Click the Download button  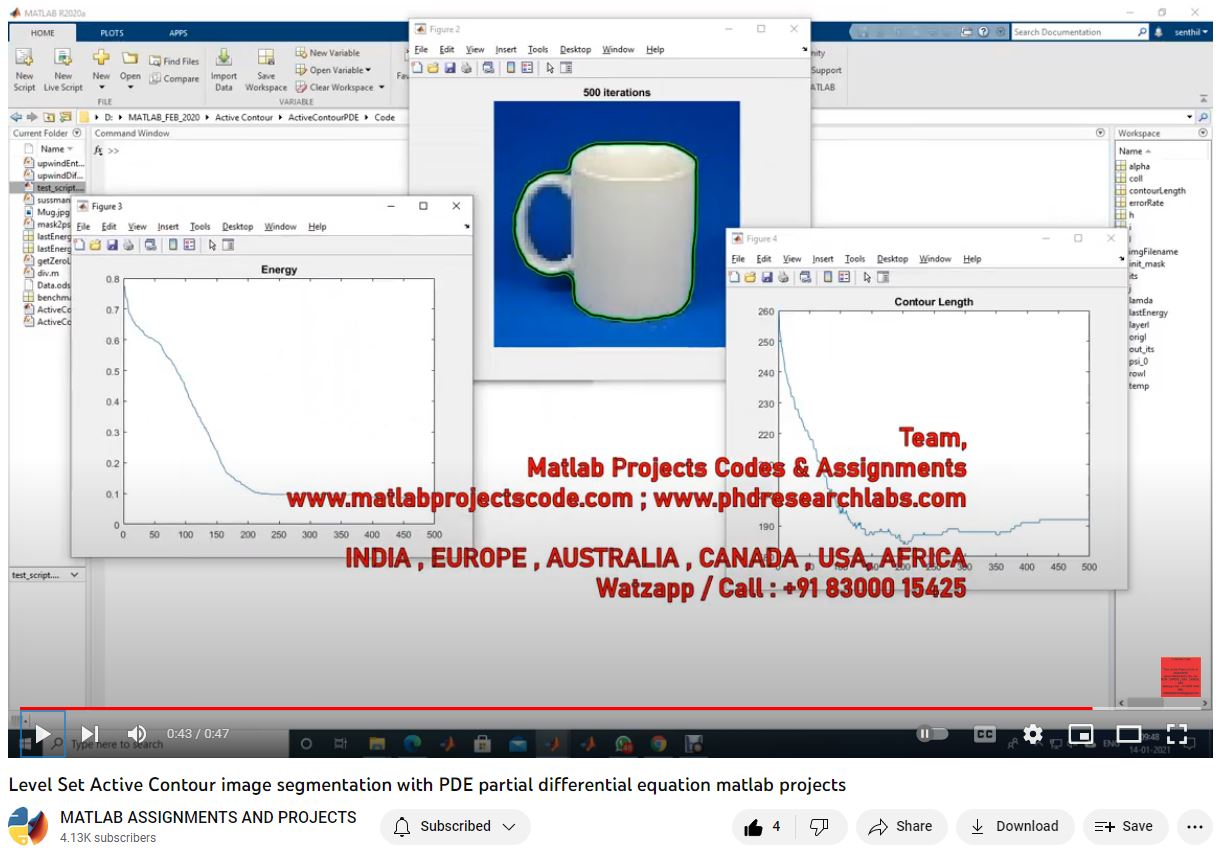[1015, 827]
